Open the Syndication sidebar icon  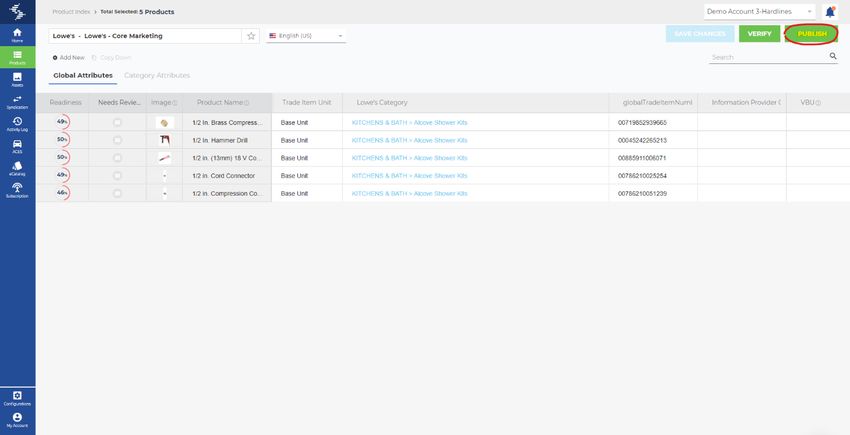click(x=17, y=101)
